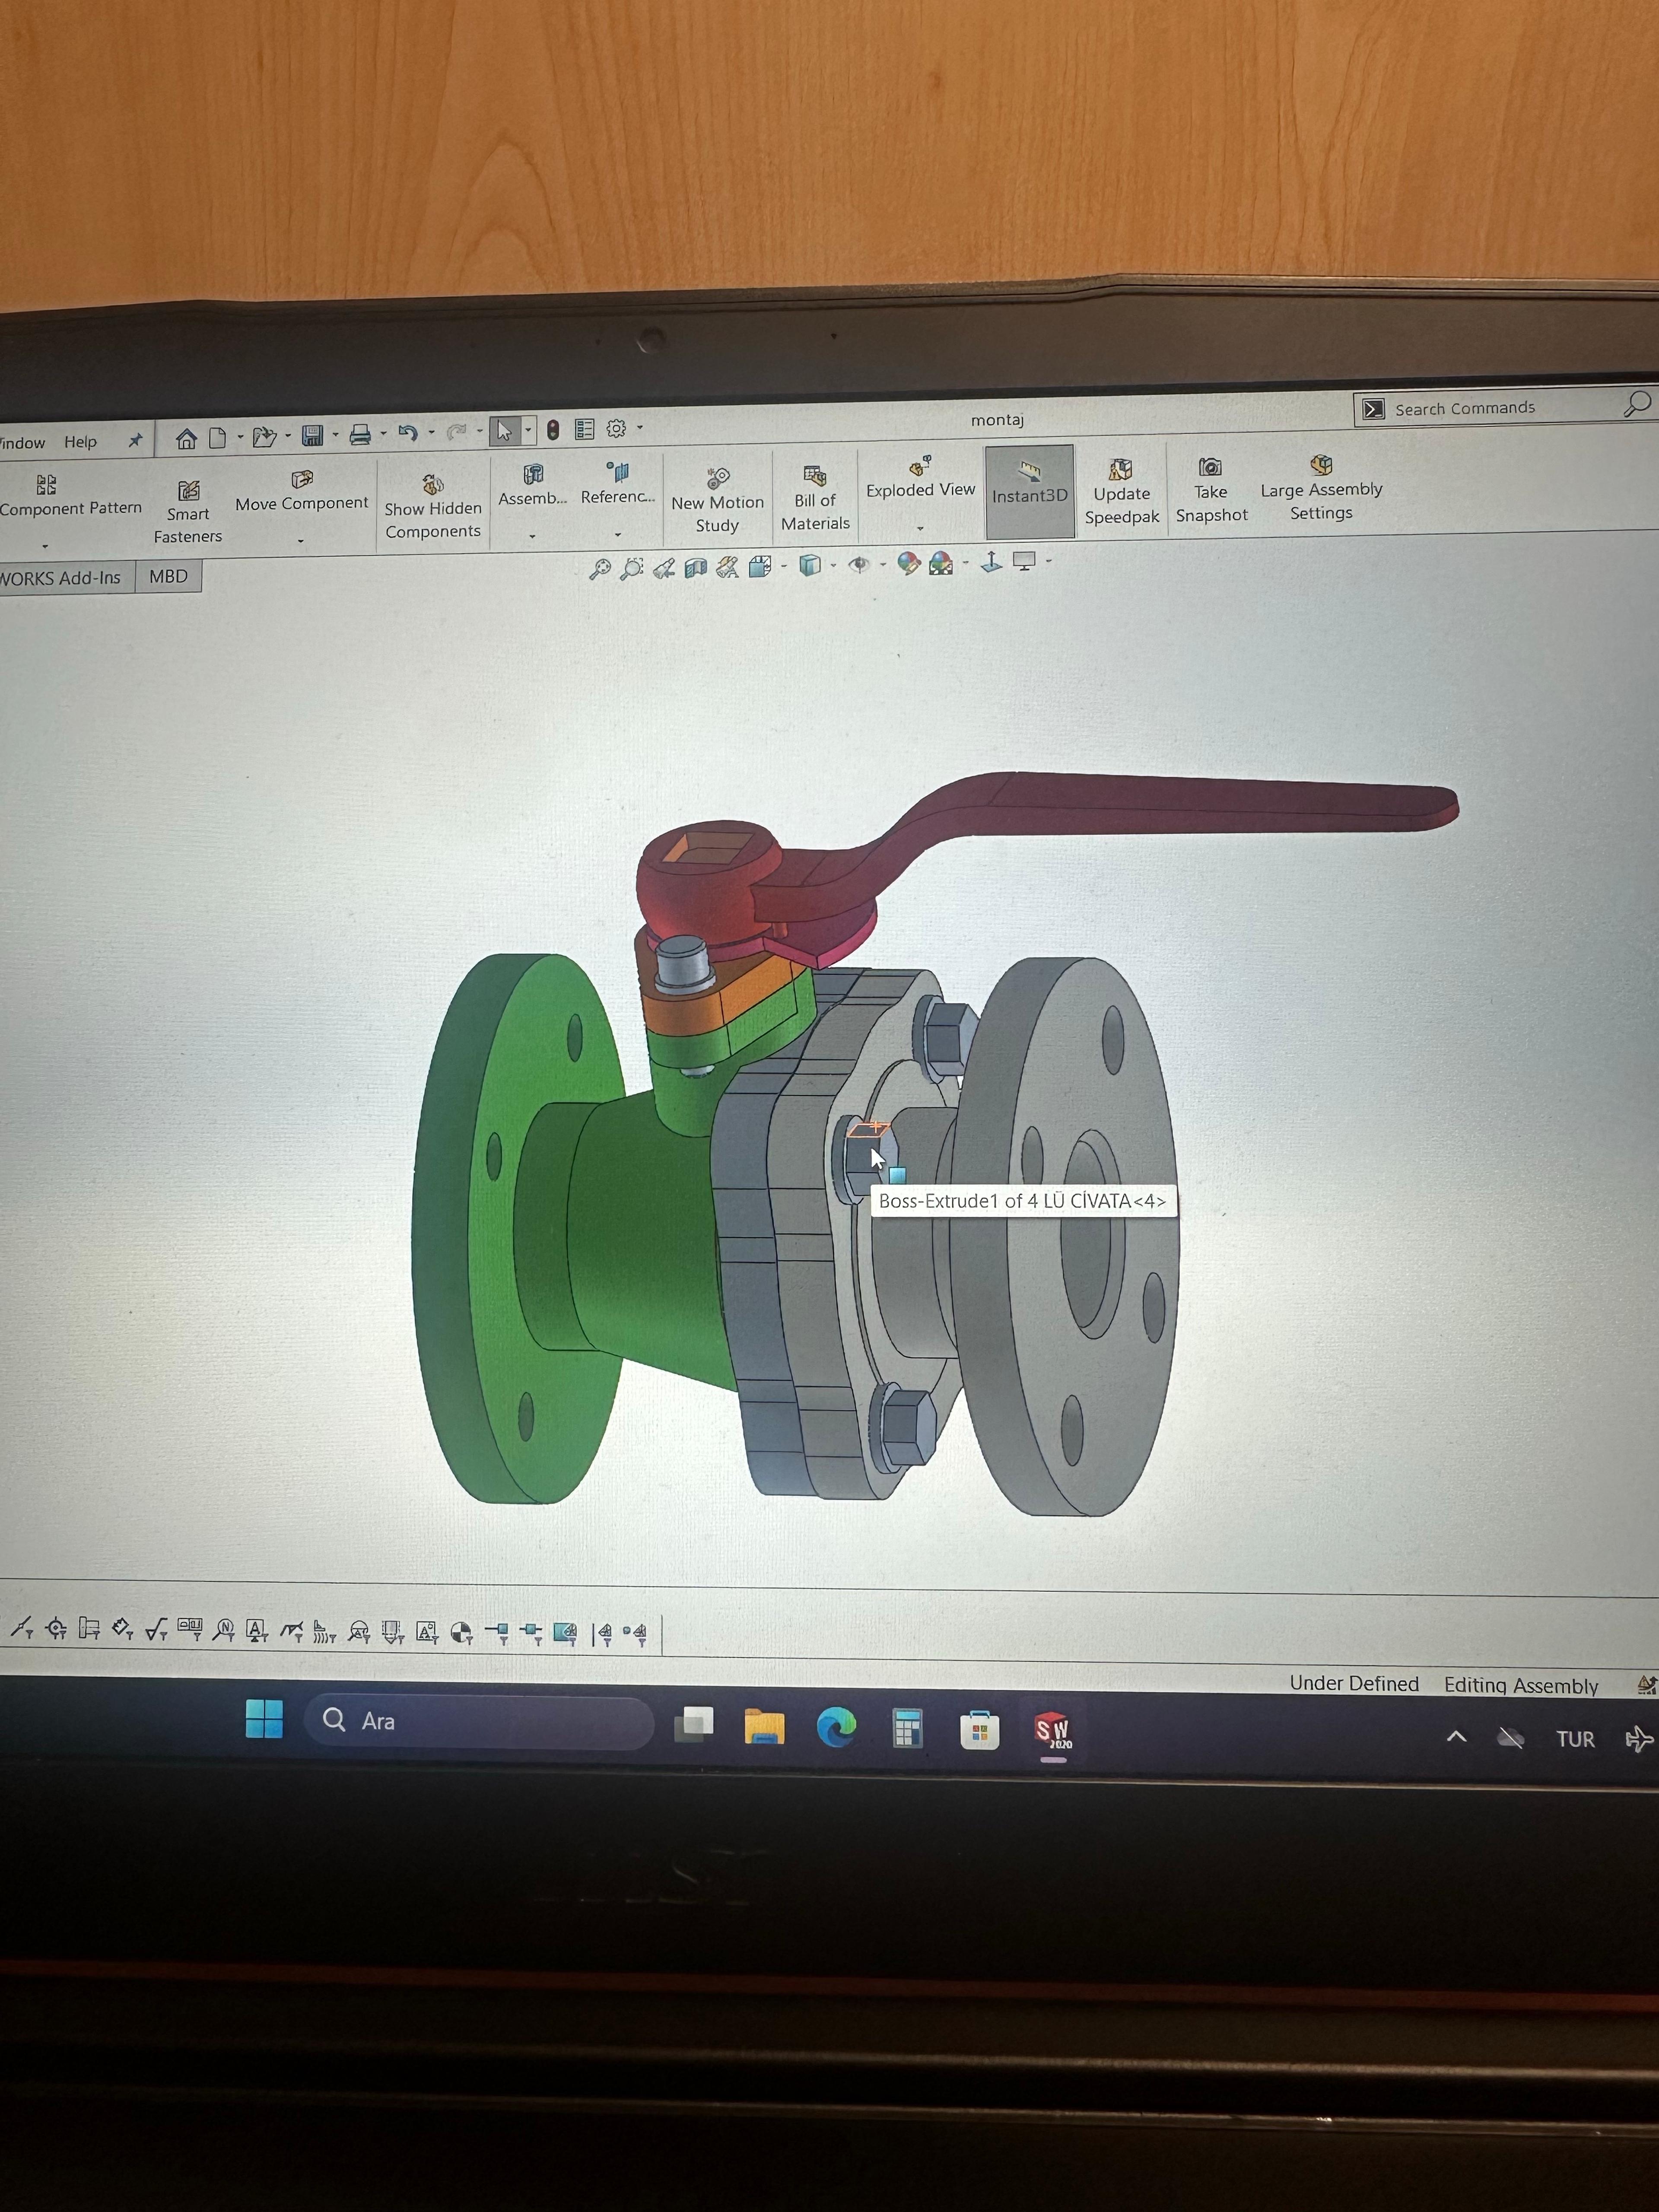Expand the Exploded View dropdown arrow
This screenshot has height=2212, width=1659.
[920, 528]
